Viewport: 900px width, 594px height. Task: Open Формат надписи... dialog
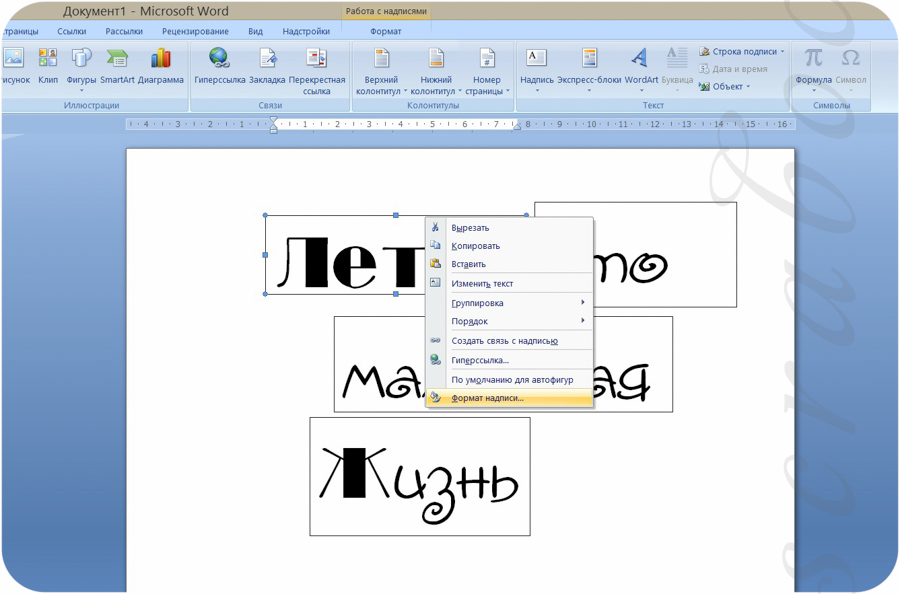(509, 398)
